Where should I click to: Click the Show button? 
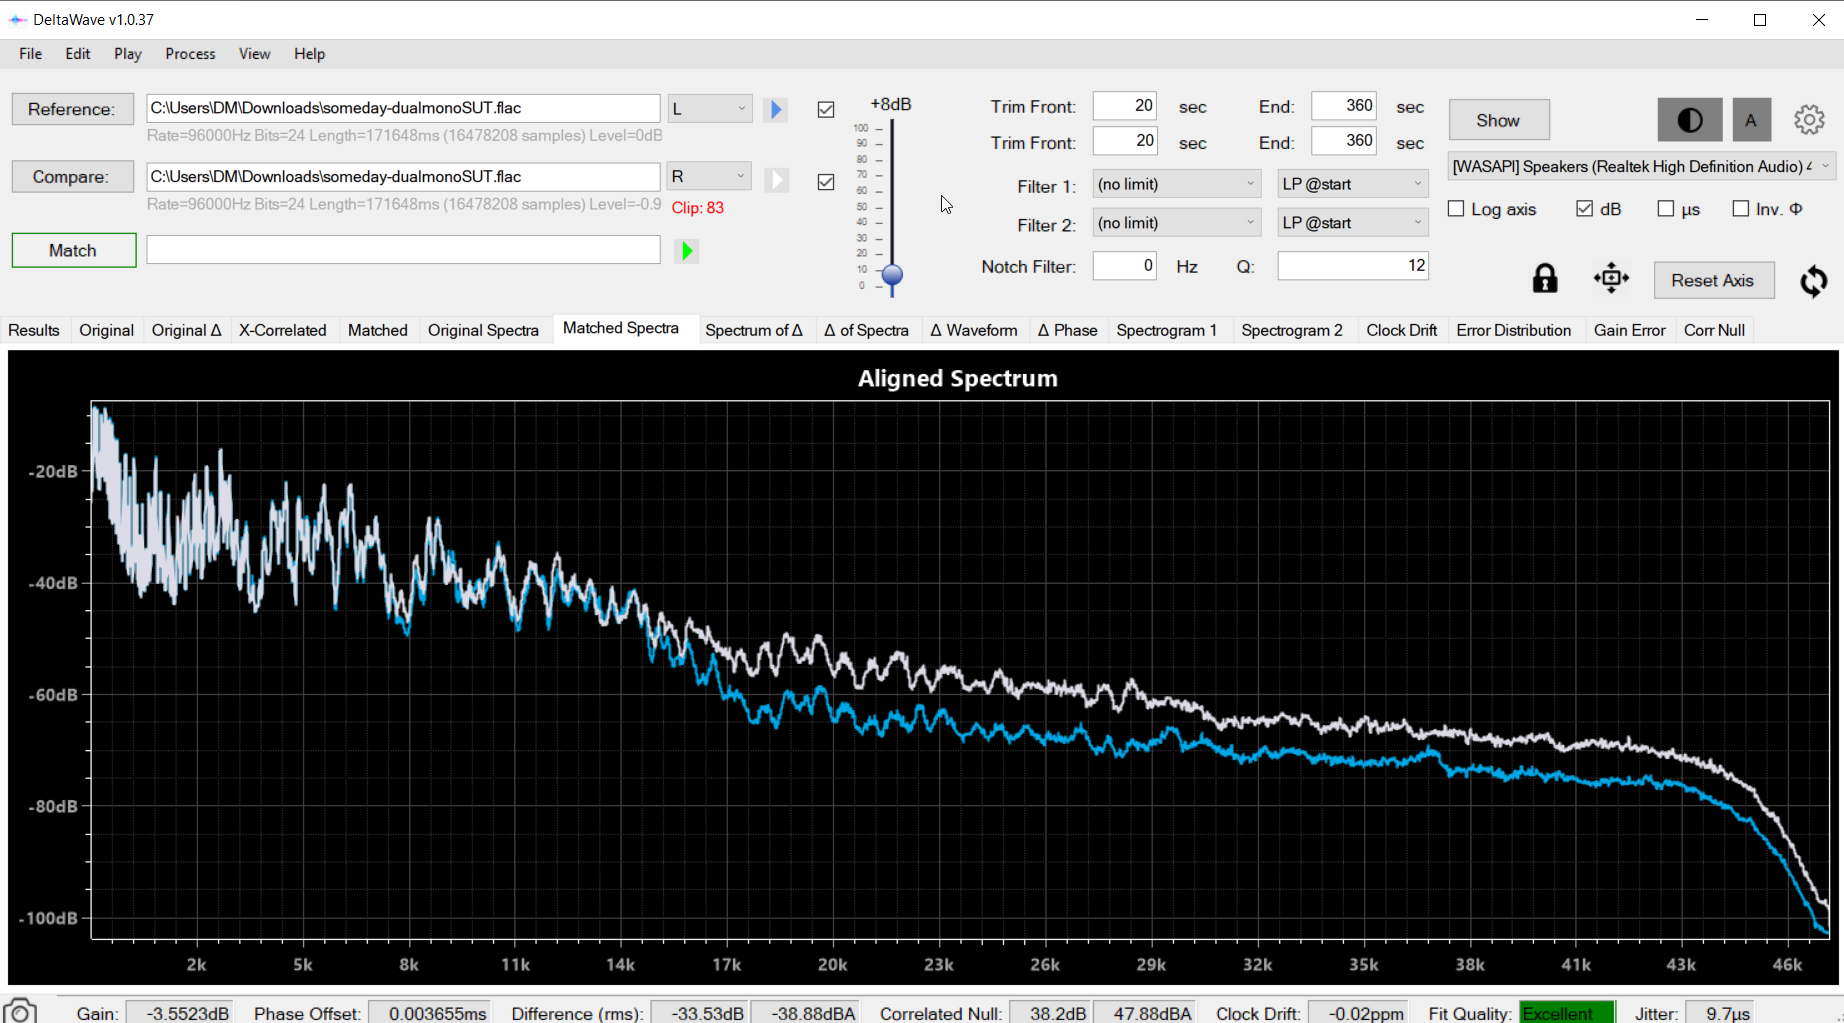[x=1499, y=120]
